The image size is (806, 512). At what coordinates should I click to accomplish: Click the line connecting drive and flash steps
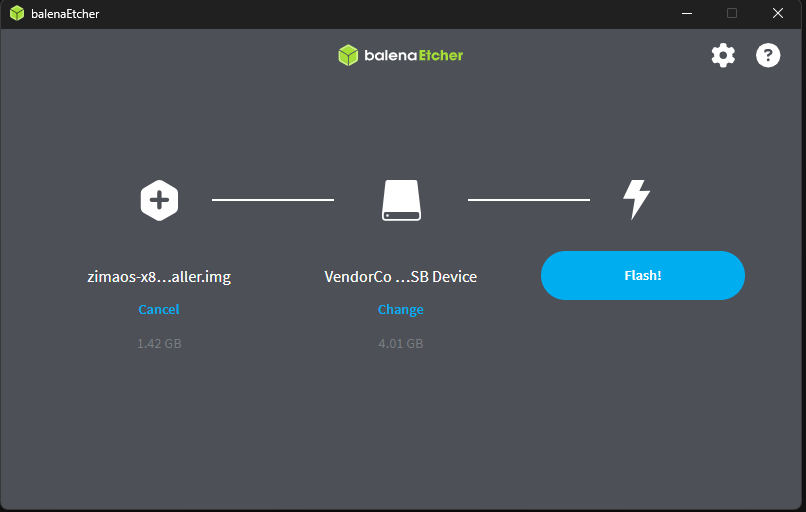[528, 200]
